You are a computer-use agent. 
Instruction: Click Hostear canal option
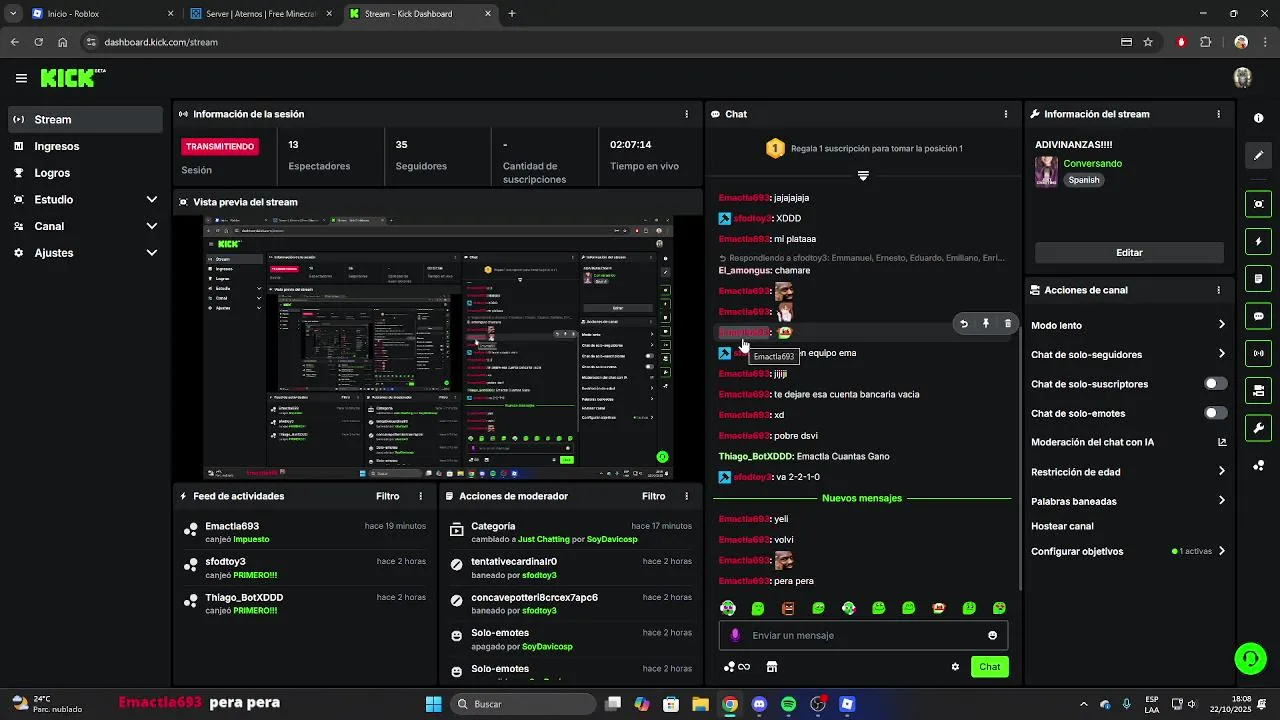(x=1062, y=526)
